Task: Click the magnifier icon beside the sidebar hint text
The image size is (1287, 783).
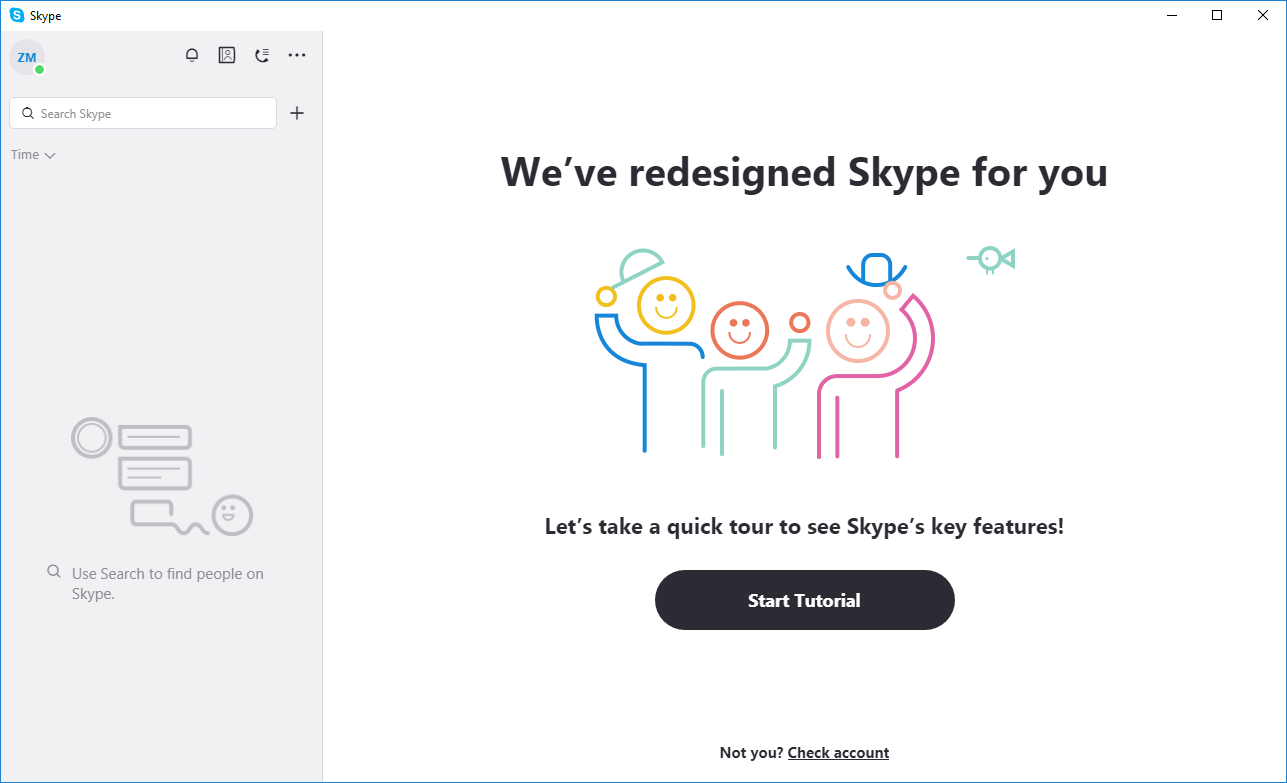Action: pos(53,570)
